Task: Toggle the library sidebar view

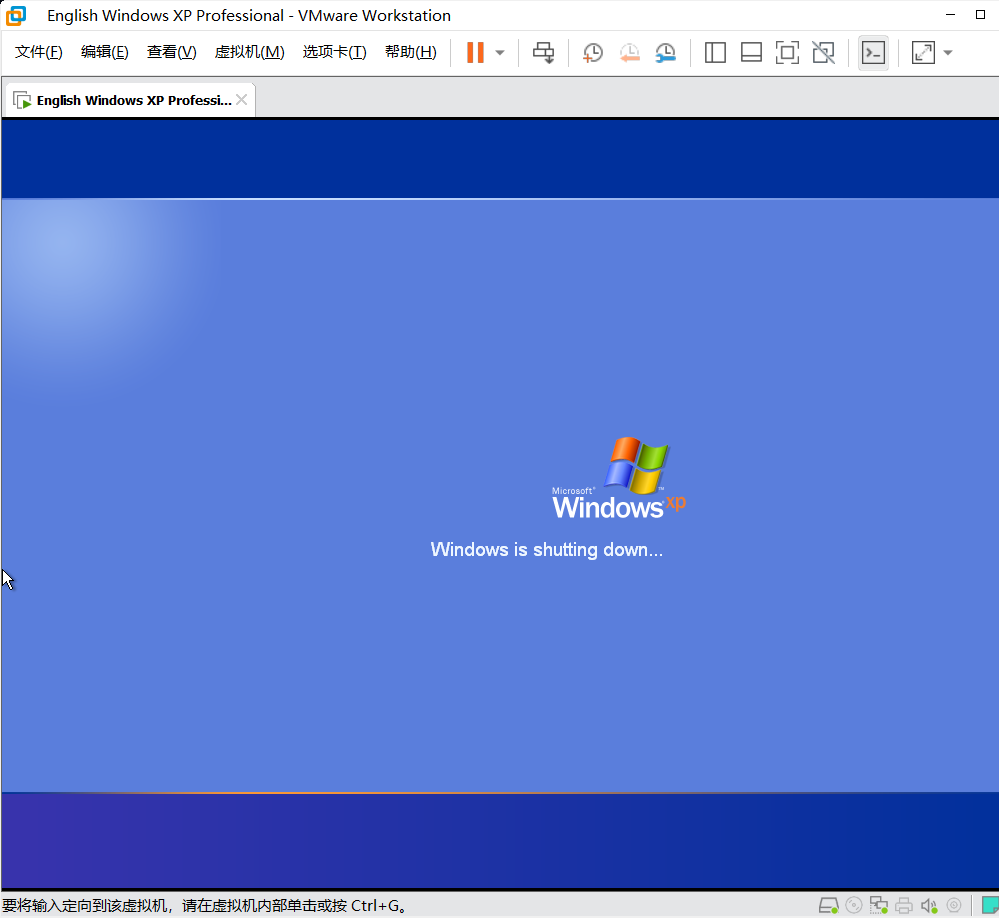Action: click(715, 52)
